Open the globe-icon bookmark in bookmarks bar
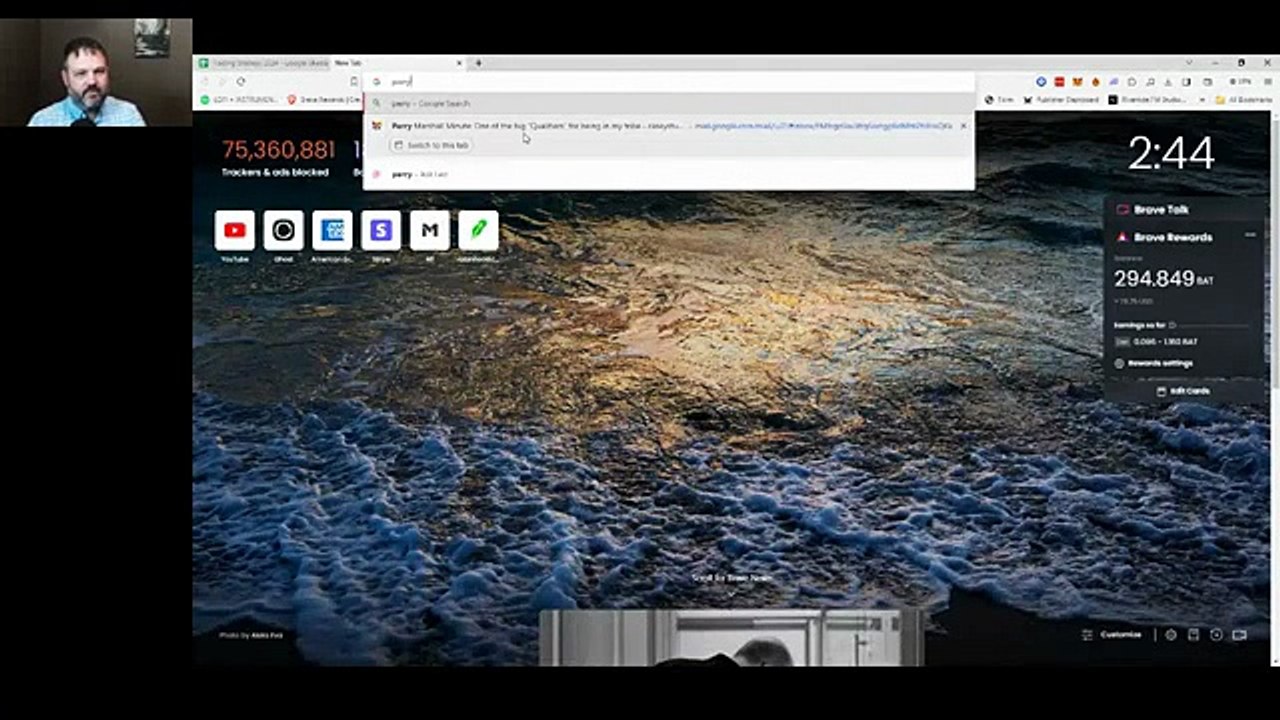 999,100
